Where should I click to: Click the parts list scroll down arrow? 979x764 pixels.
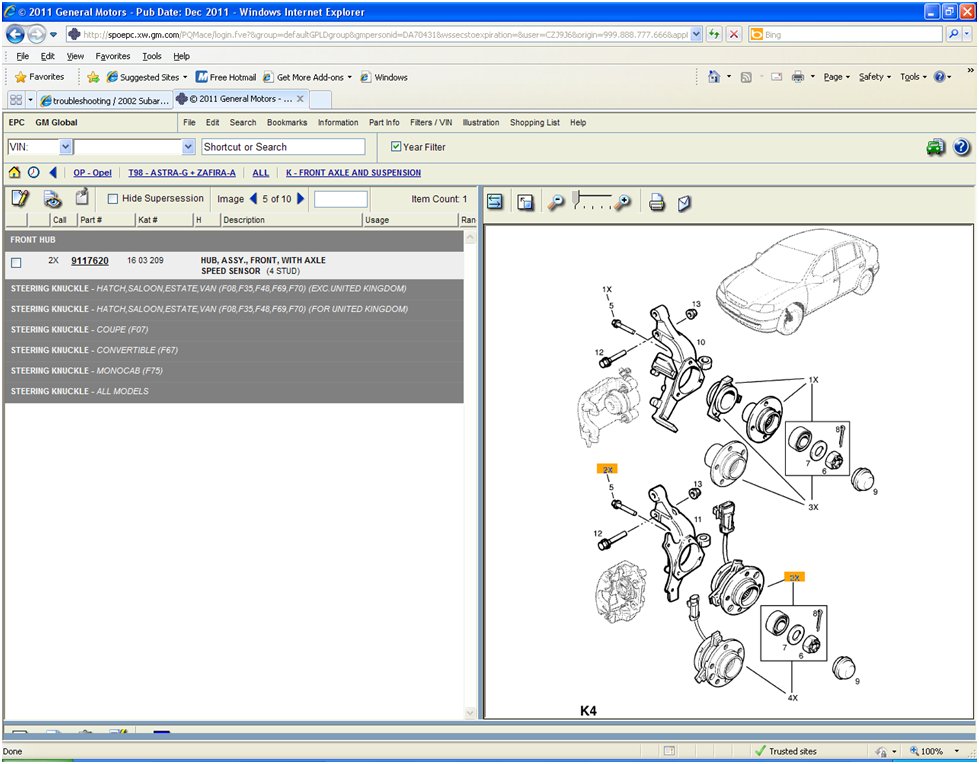(x=470, y=712)
